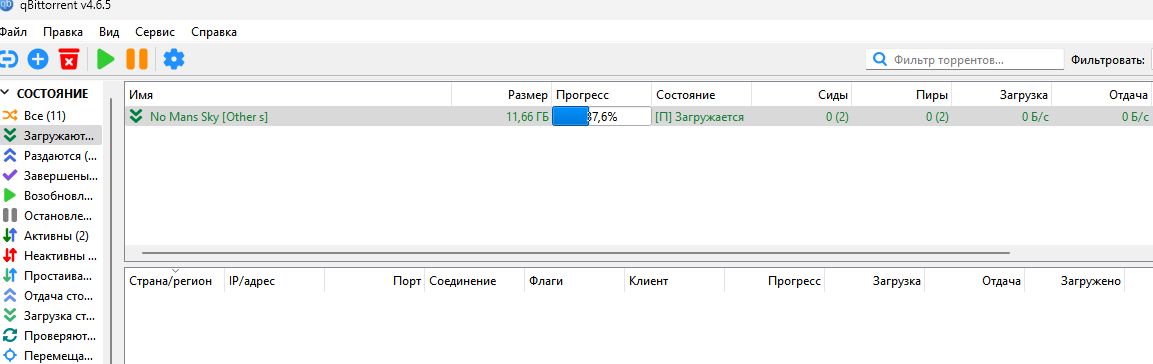Collapse the СОСТОЯНИЕ section chevron
The image size is (1153, 364).
coord(6,93)
